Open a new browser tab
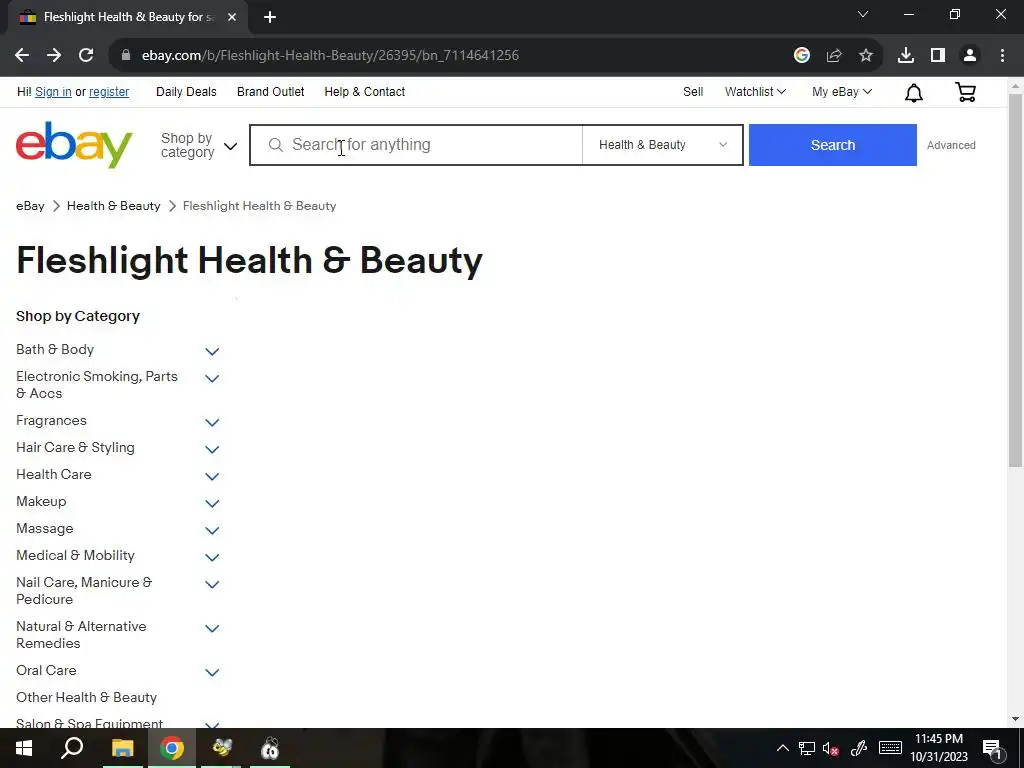1024x768 pixels. [x=270, y=18]
